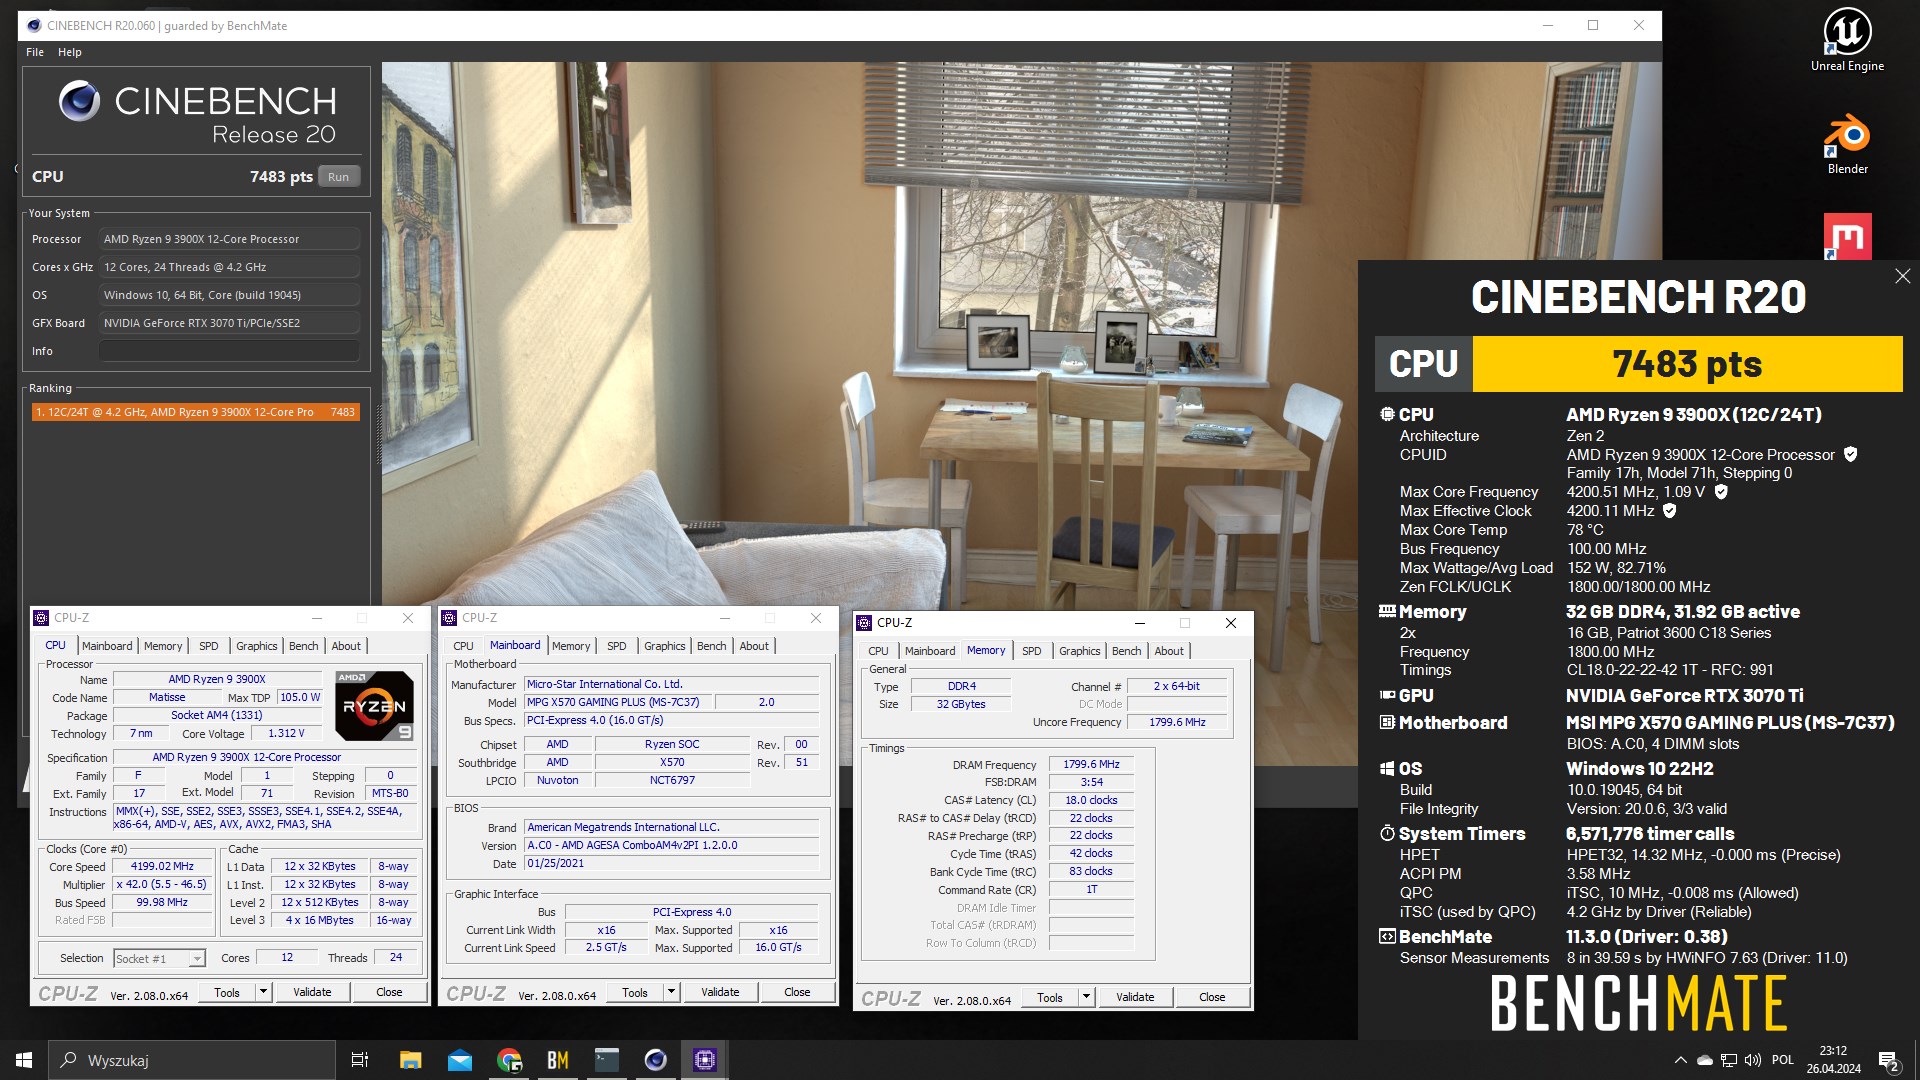Run the Cinebench CPU test
This screenshot has width=1920, height=1080.
tap(339, 177)
